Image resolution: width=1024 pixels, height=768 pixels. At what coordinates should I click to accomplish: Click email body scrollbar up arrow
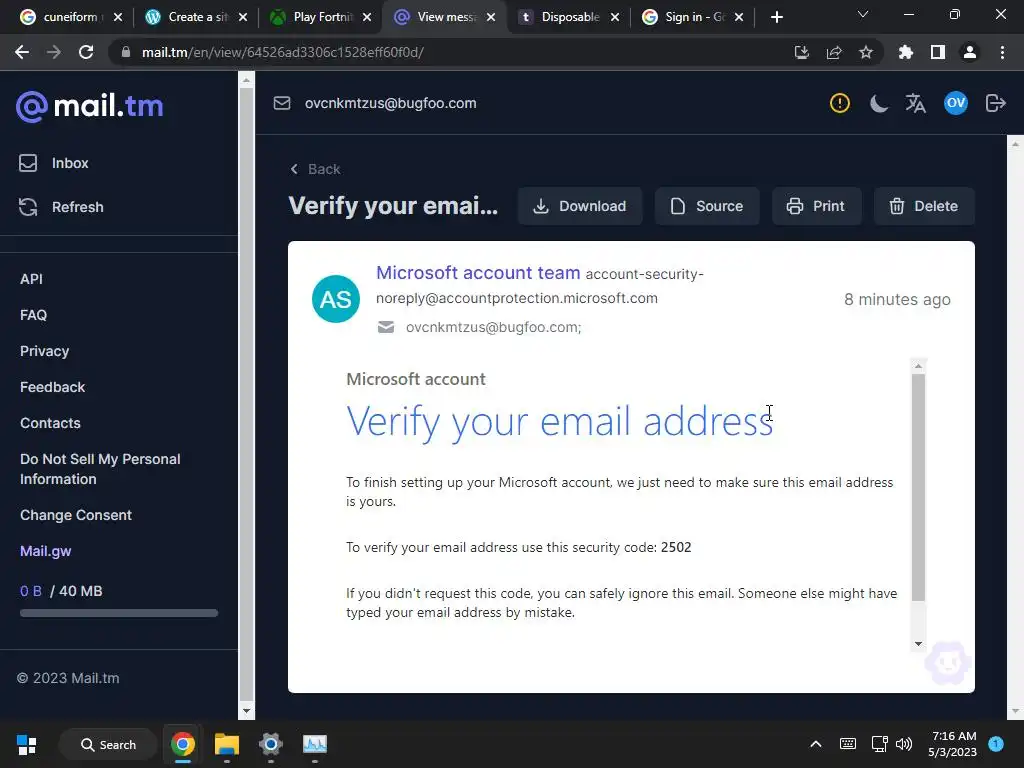point(918,366)
